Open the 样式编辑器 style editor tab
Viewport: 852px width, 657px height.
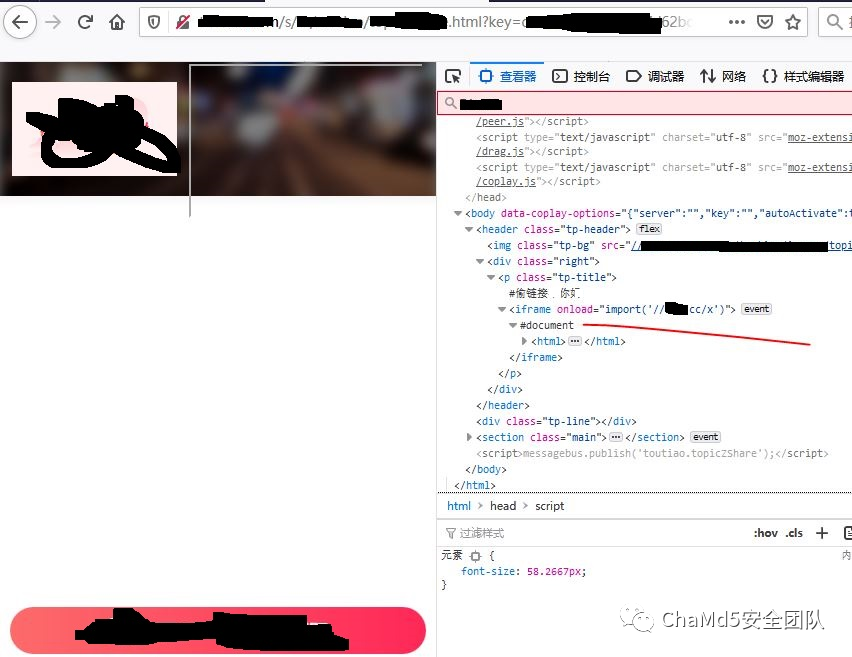click(803, 77)
